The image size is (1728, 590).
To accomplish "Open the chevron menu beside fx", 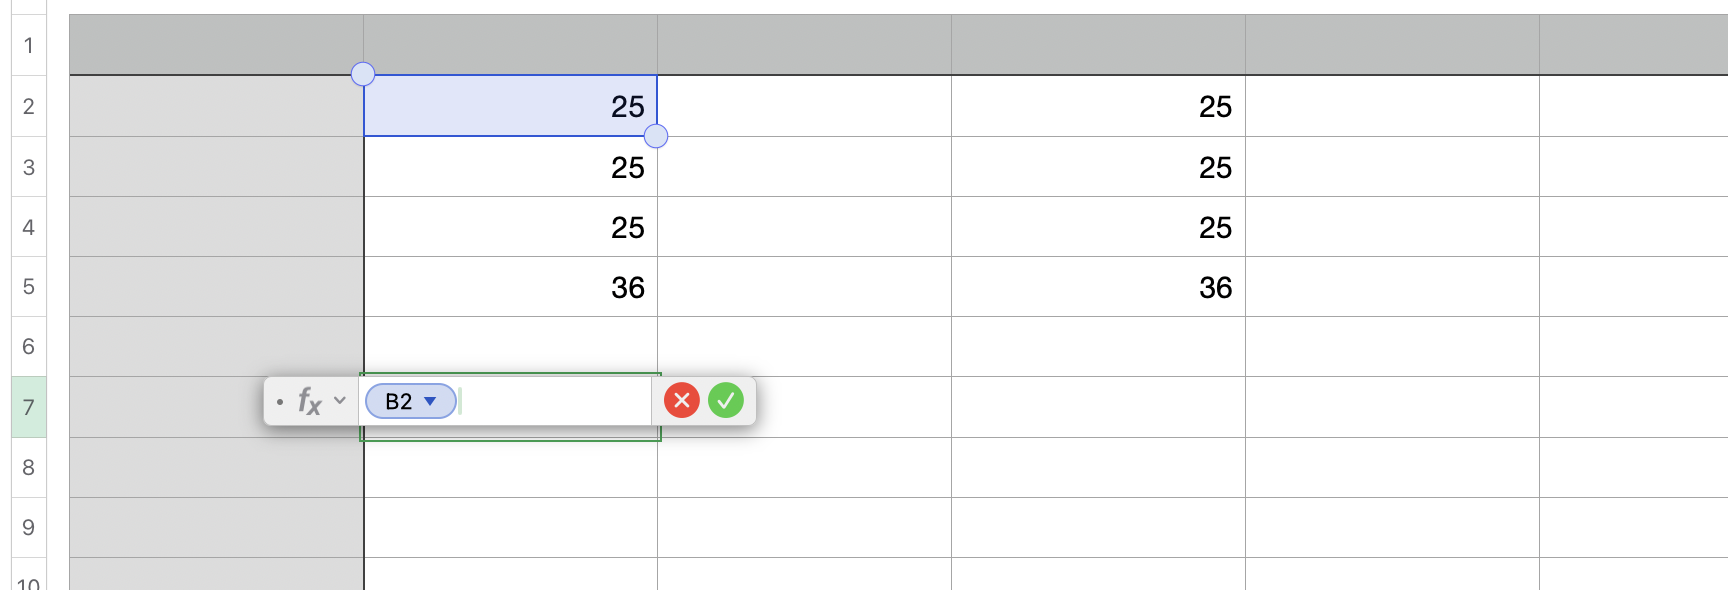I will pos(340,401).
